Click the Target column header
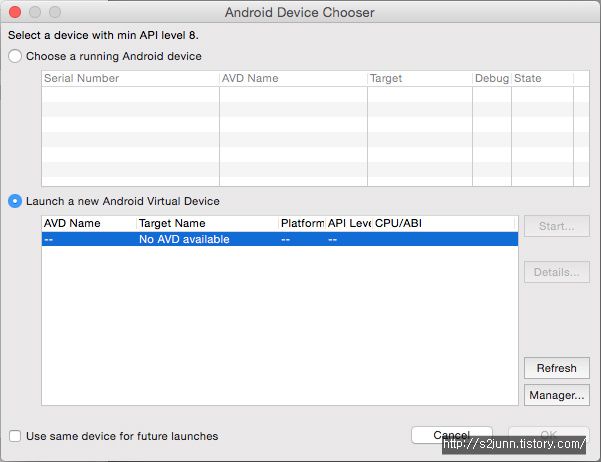 [420, 78]
